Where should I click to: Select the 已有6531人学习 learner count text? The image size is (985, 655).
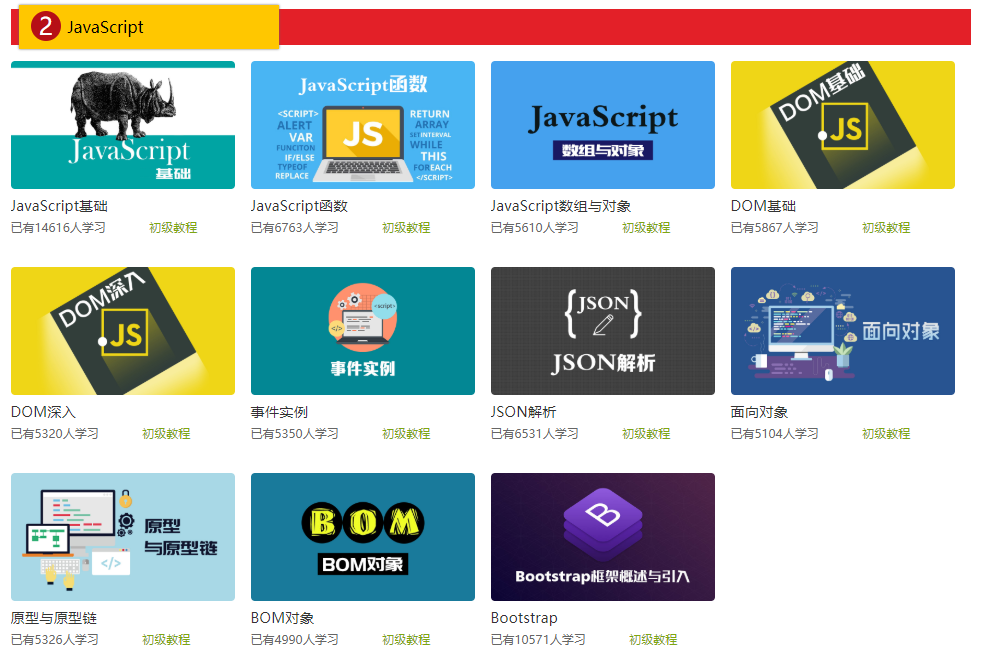pyautogui.click(x=535, y=433)
